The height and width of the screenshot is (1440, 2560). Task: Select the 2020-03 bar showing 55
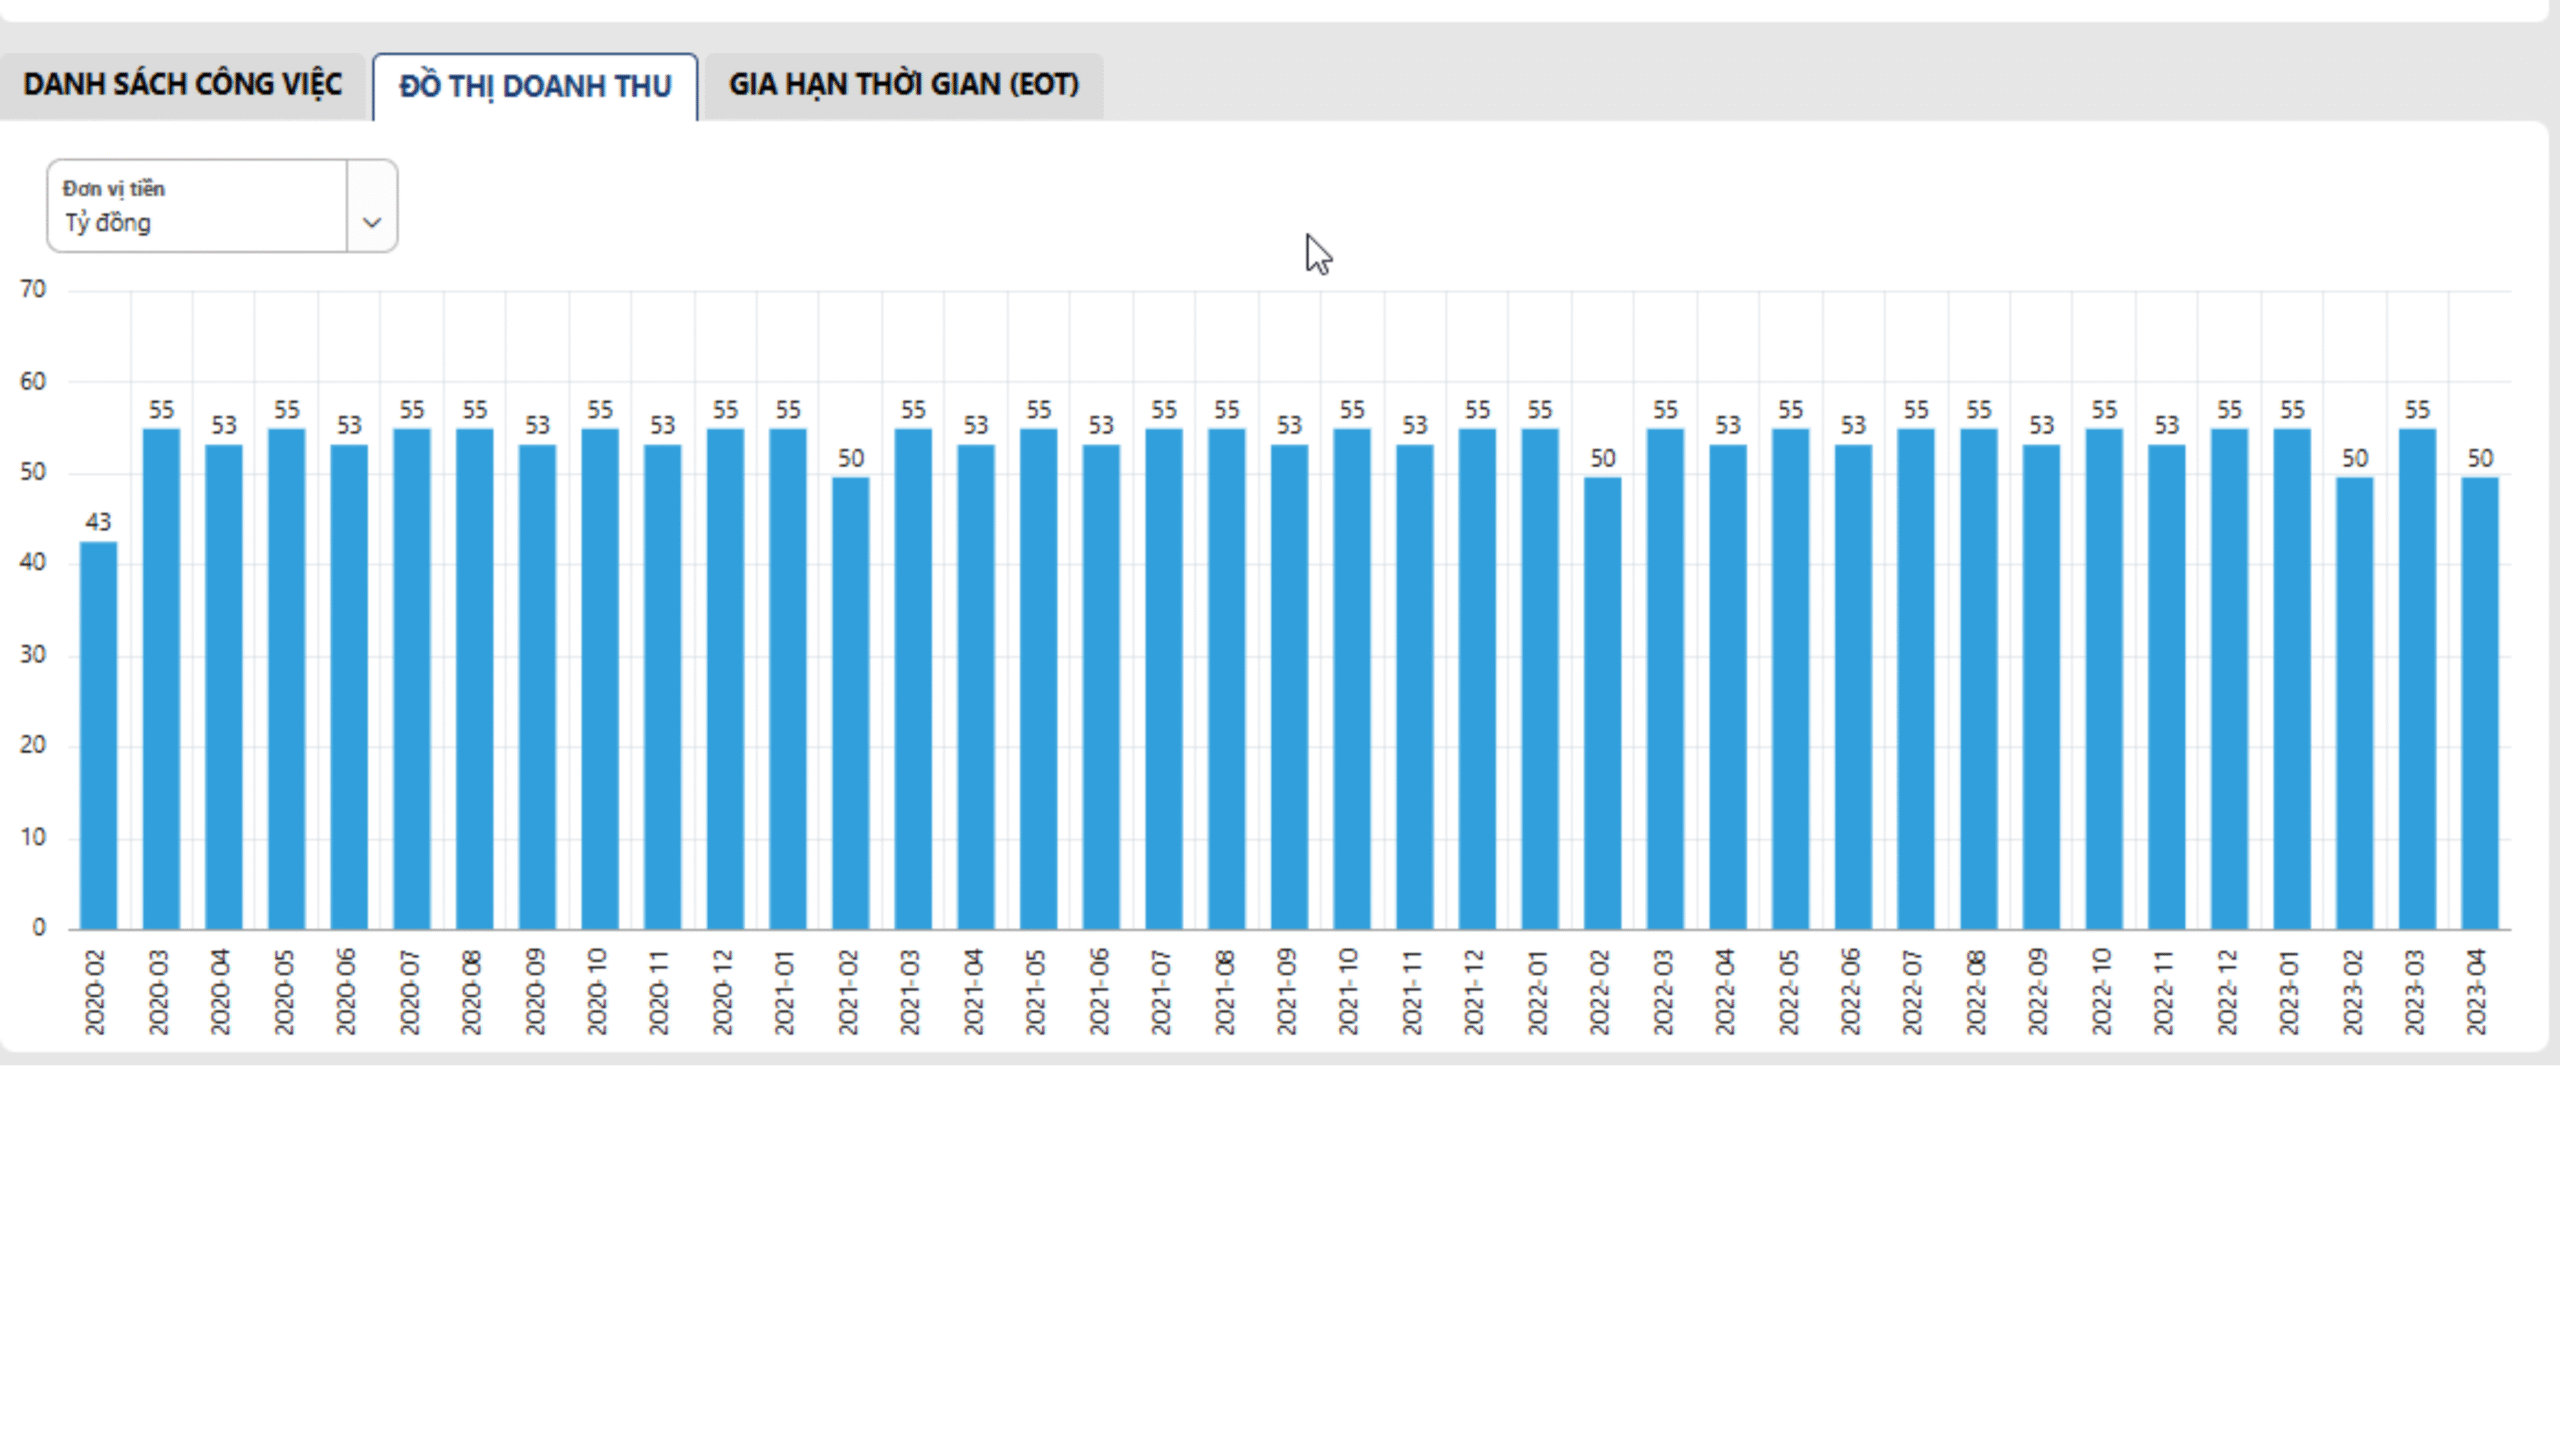coord(161,679)
